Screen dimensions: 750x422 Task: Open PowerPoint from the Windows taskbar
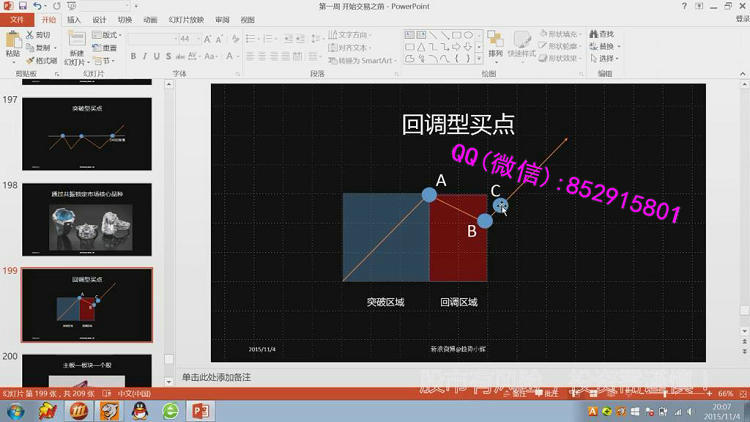pyautogui.click(x=202, y=410)
